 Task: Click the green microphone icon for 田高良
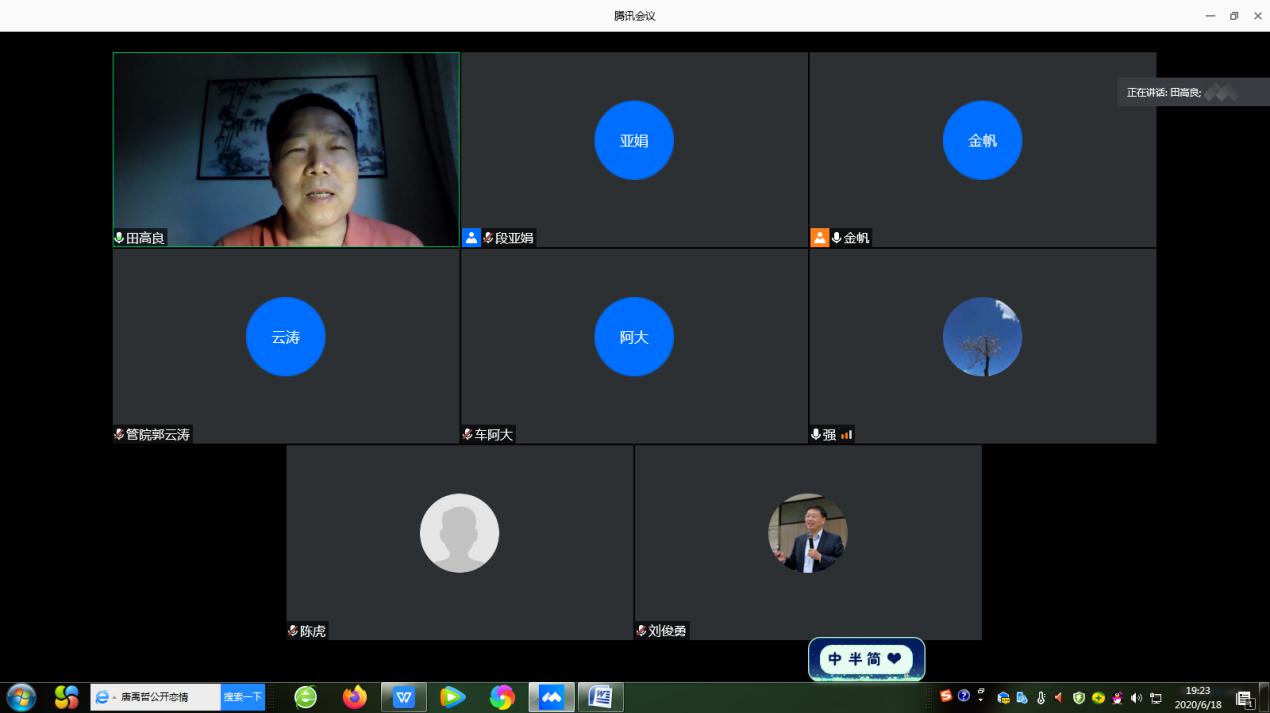[119, 238]
